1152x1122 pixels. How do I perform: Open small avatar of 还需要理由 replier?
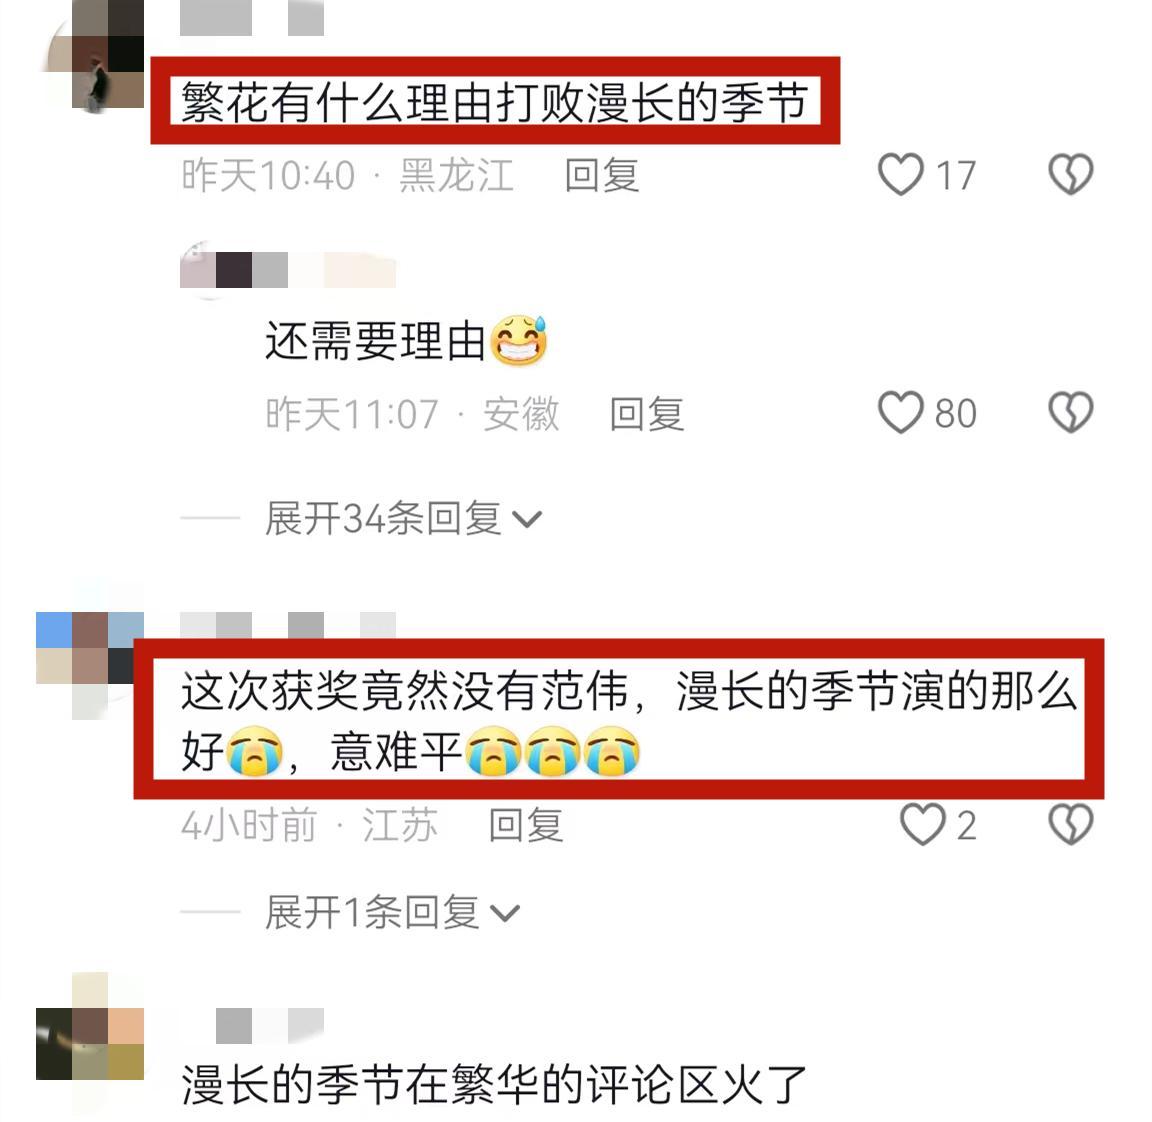pos(198,270)
